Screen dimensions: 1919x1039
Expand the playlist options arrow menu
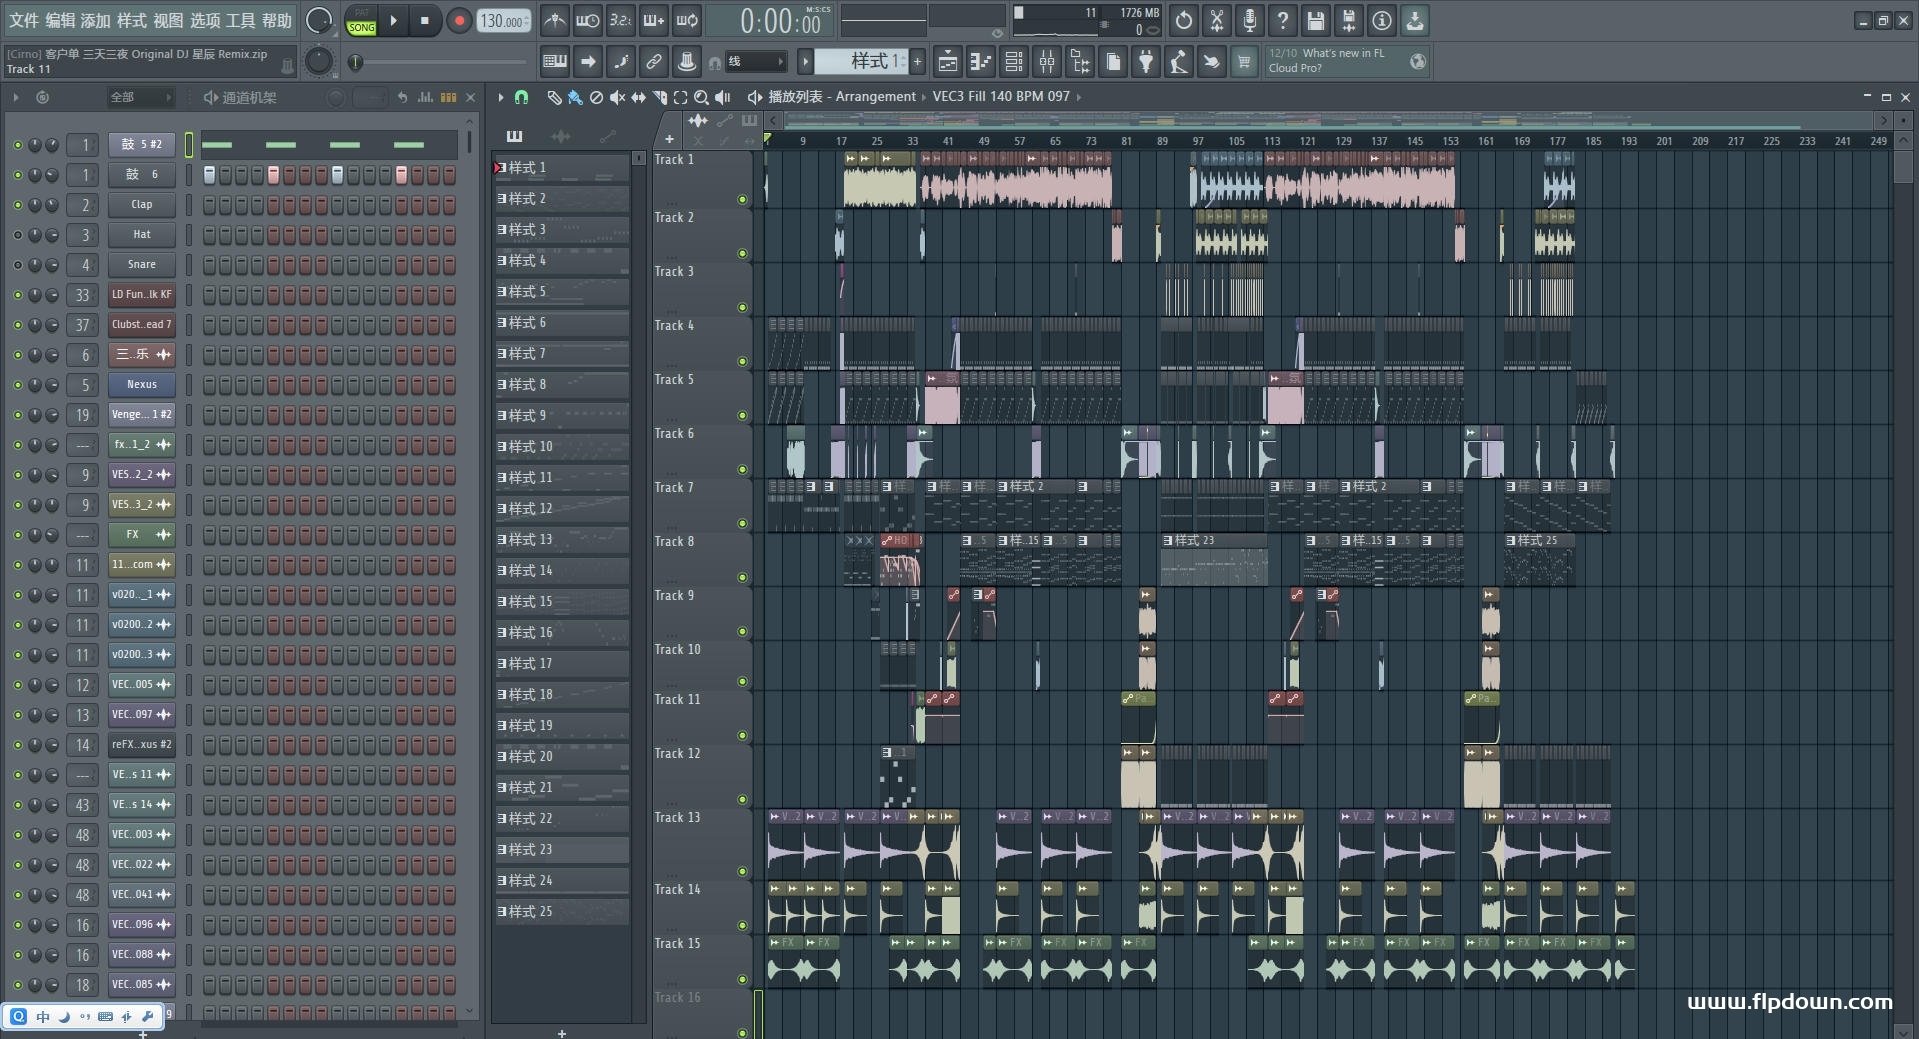(501, 97)
